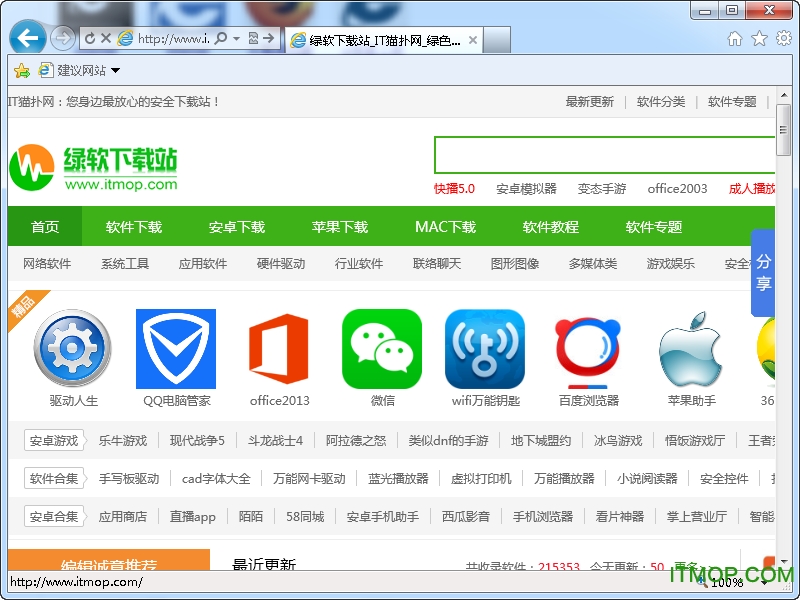Click hot search office2003
800x600 pixels.
point(677,189)
